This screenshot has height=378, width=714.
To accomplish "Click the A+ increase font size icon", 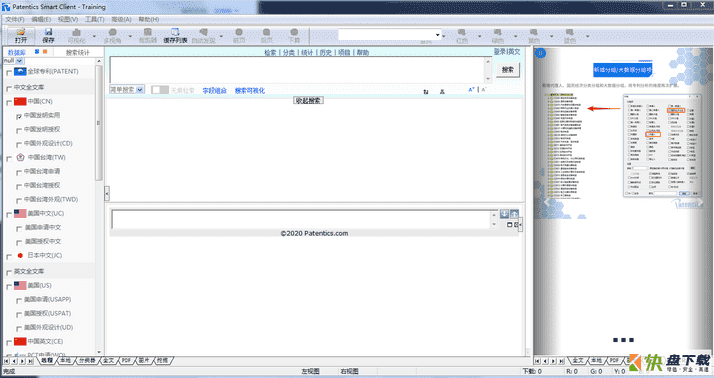I will pos(471,90).
